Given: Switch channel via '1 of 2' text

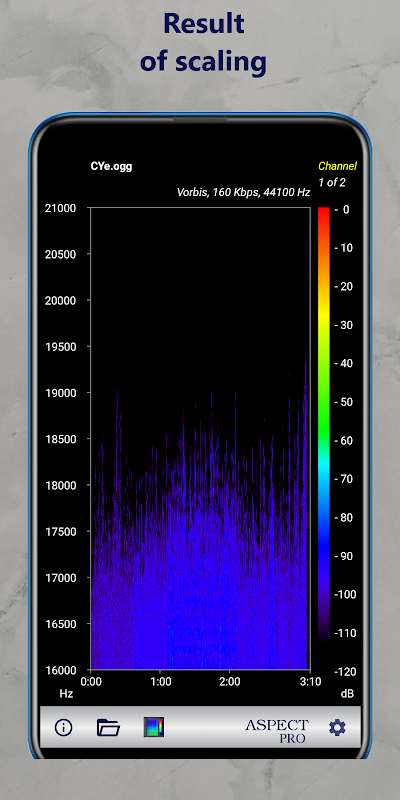Looking at the screenshot, I should point(332,183).
